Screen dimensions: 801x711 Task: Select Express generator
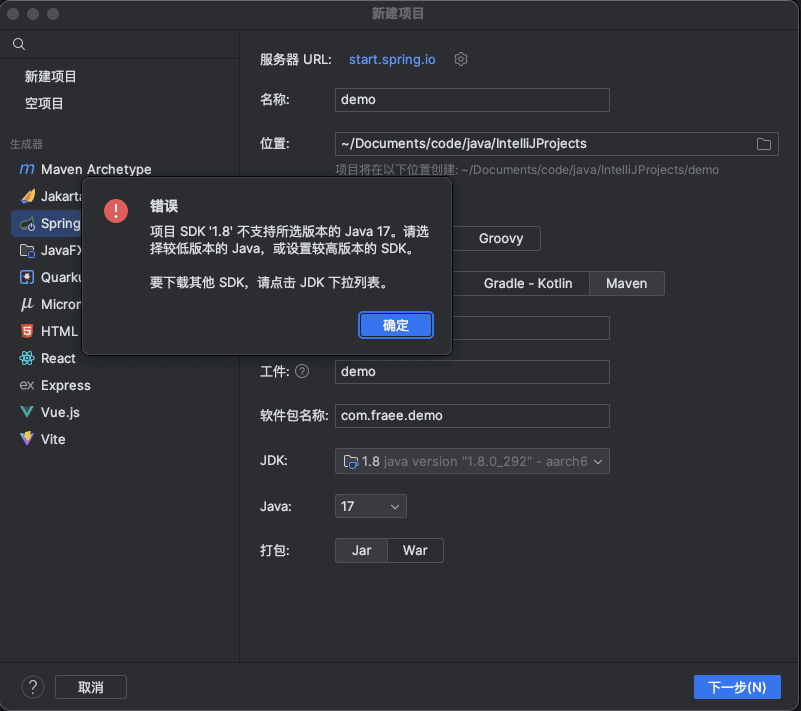pyautogui.click(x=66, y=385)
